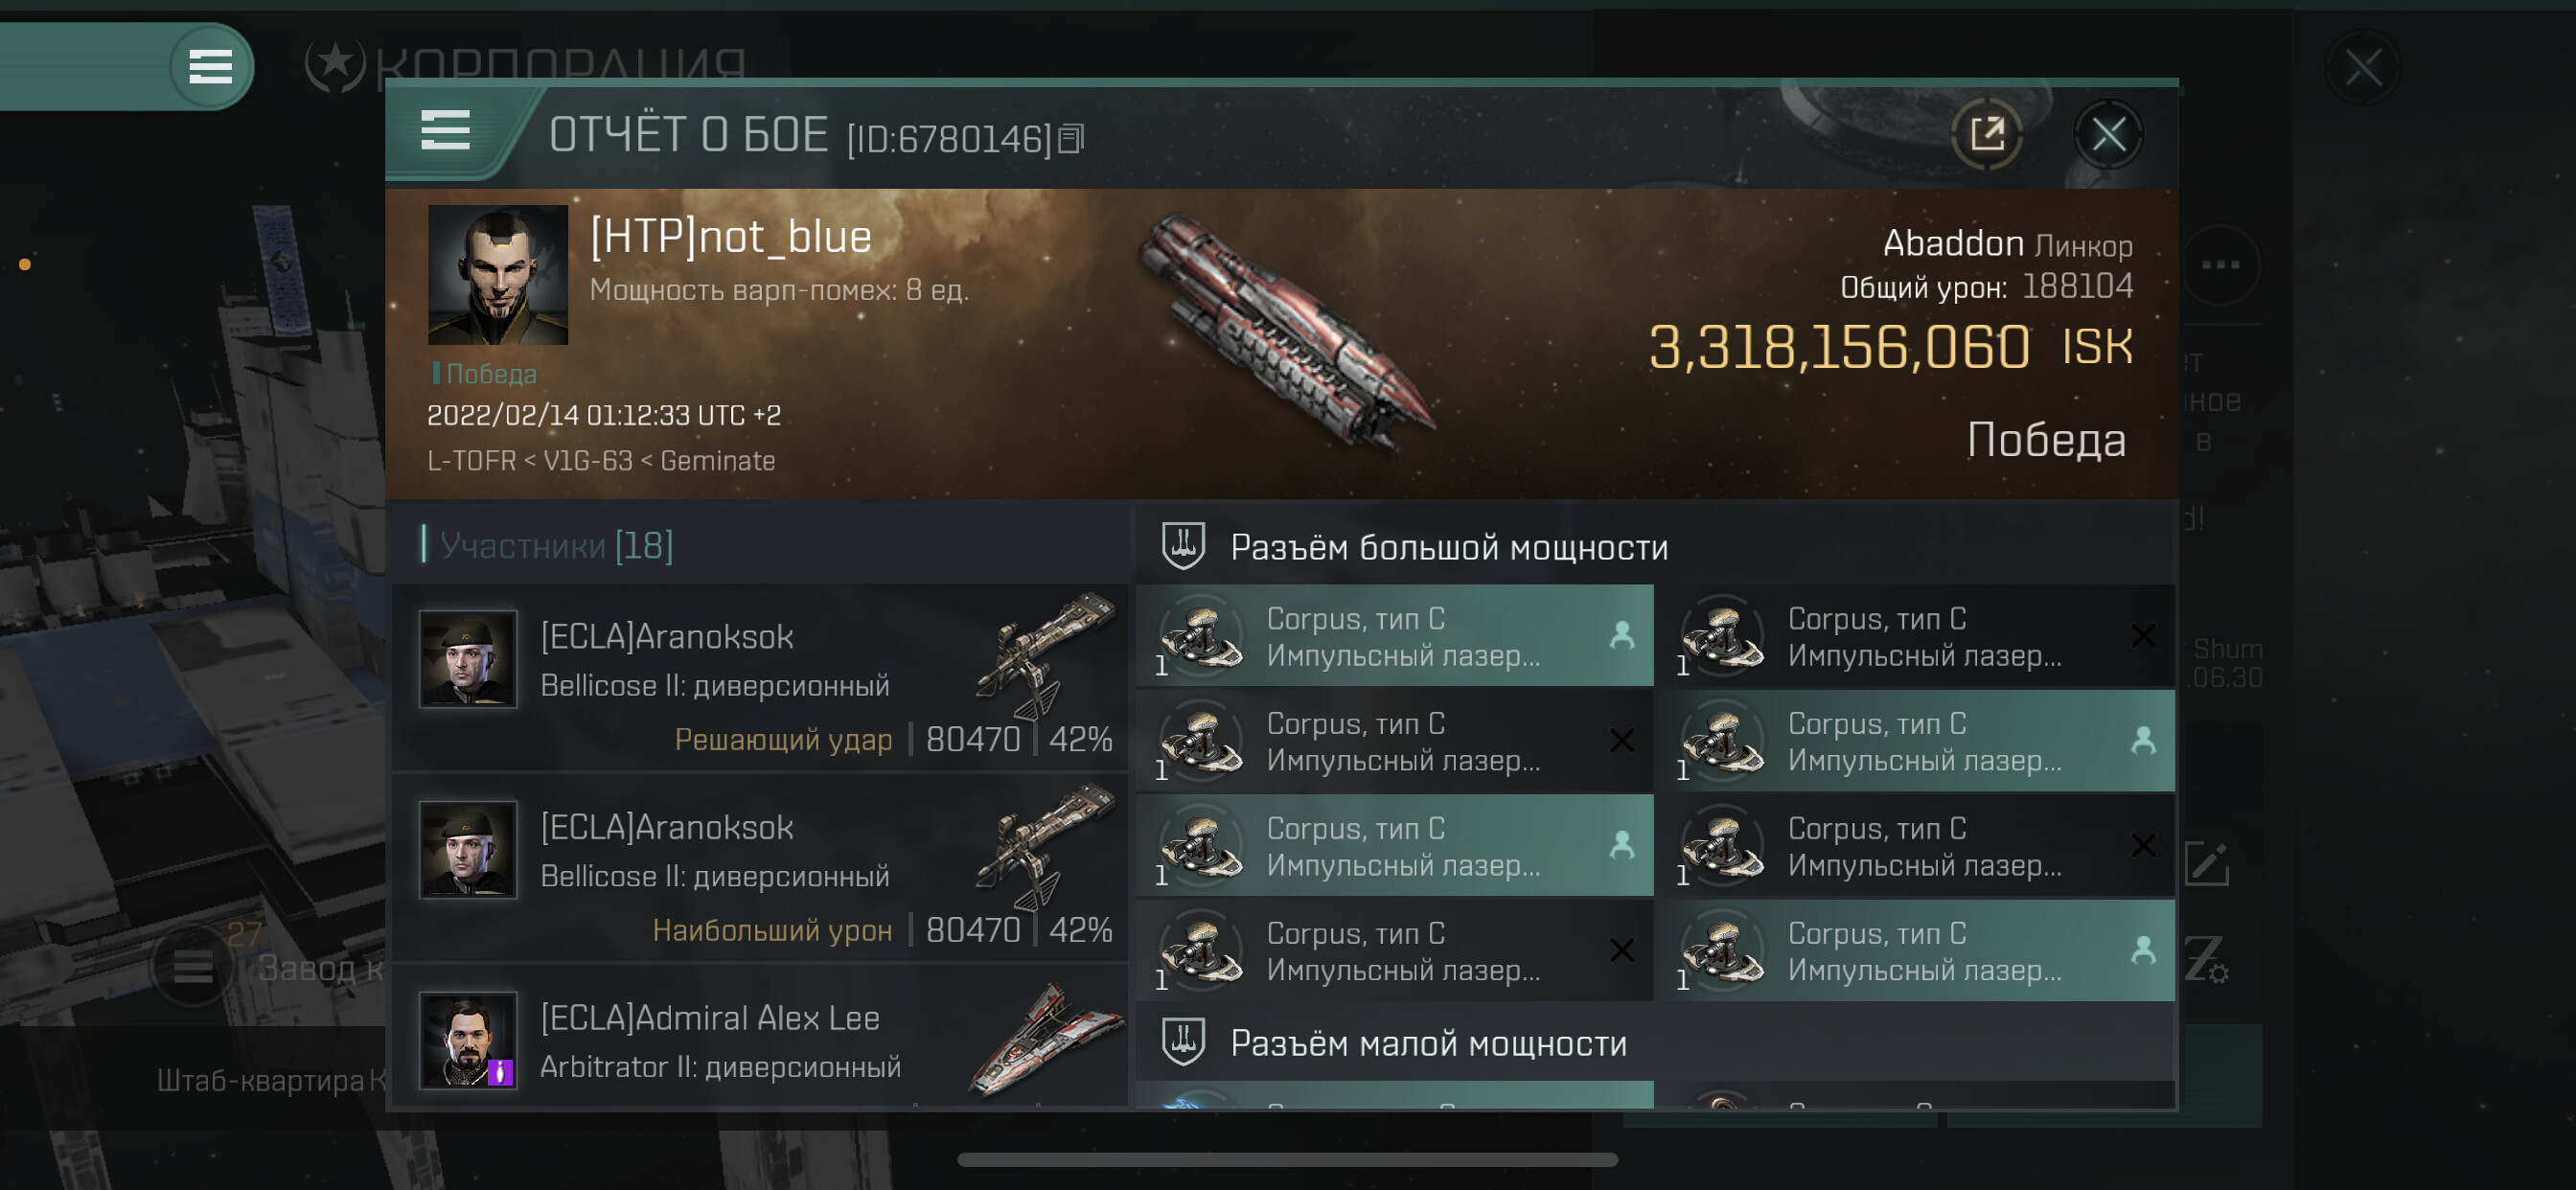Click the three-dots more options button
The width and height of the screenshot is (2576, 1190).
2220,265
